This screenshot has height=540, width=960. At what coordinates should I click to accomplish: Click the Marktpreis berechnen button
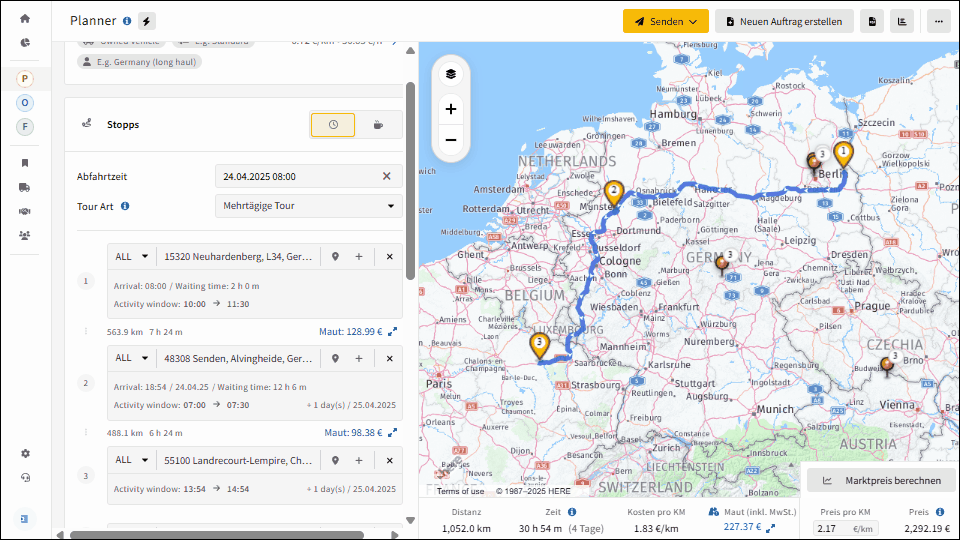tap(882, 481)
